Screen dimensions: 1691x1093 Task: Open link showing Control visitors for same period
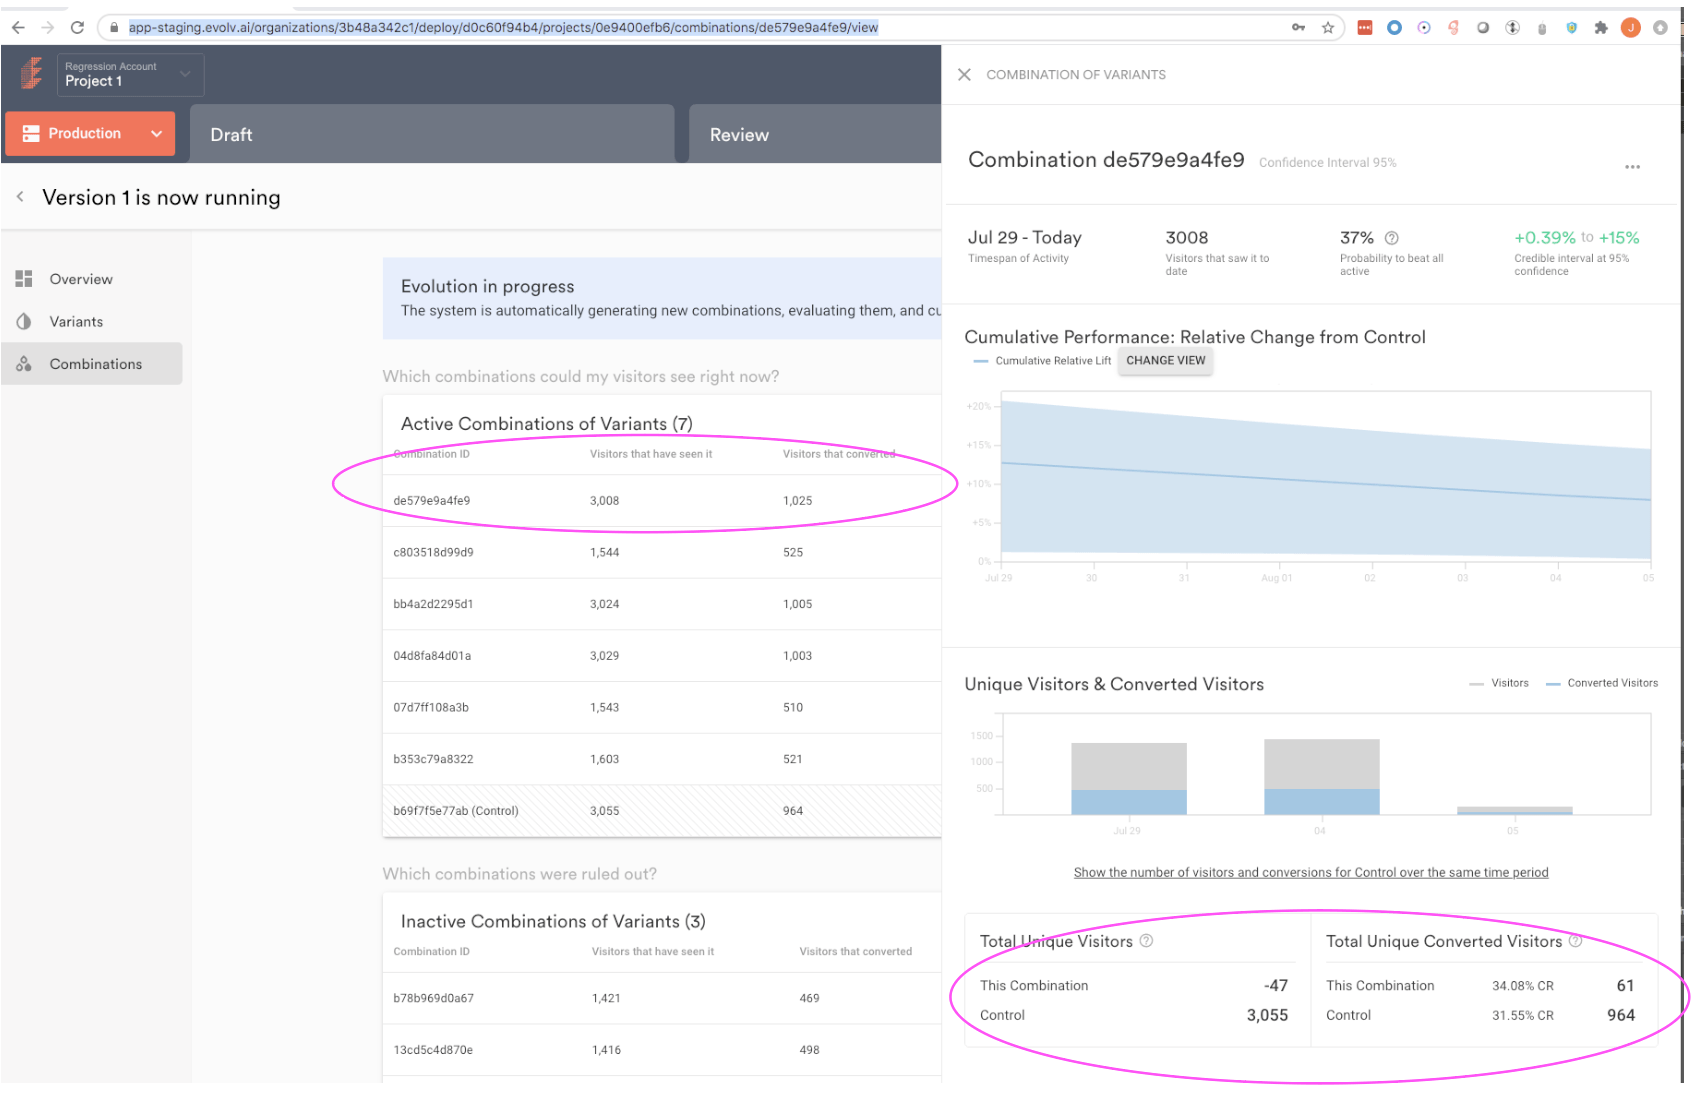click(1311, 873)
